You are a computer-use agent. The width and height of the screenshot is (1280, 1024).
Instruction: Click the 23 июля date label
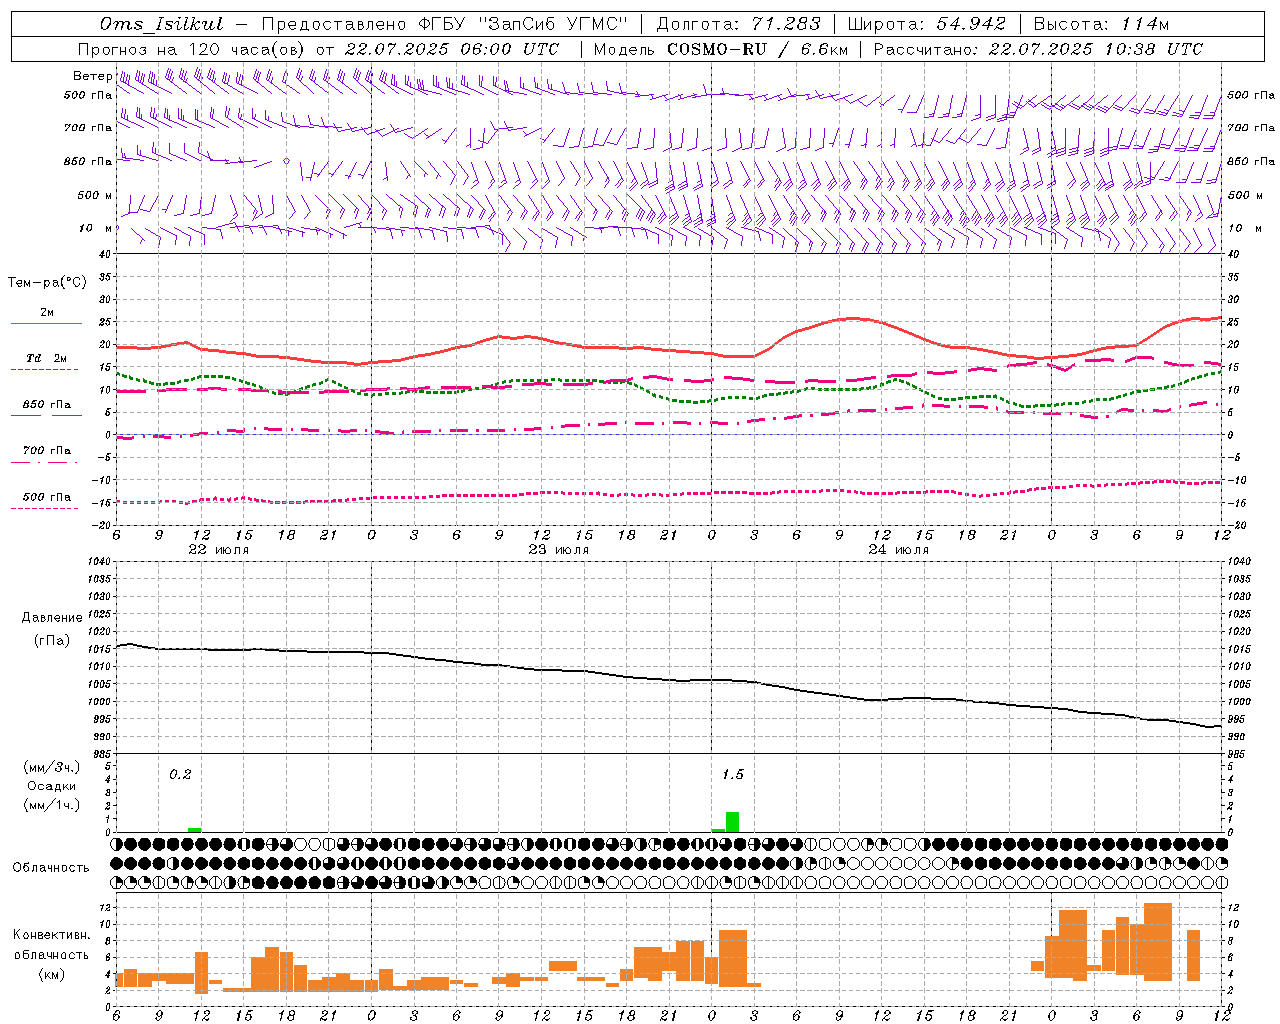click(558, 550)
